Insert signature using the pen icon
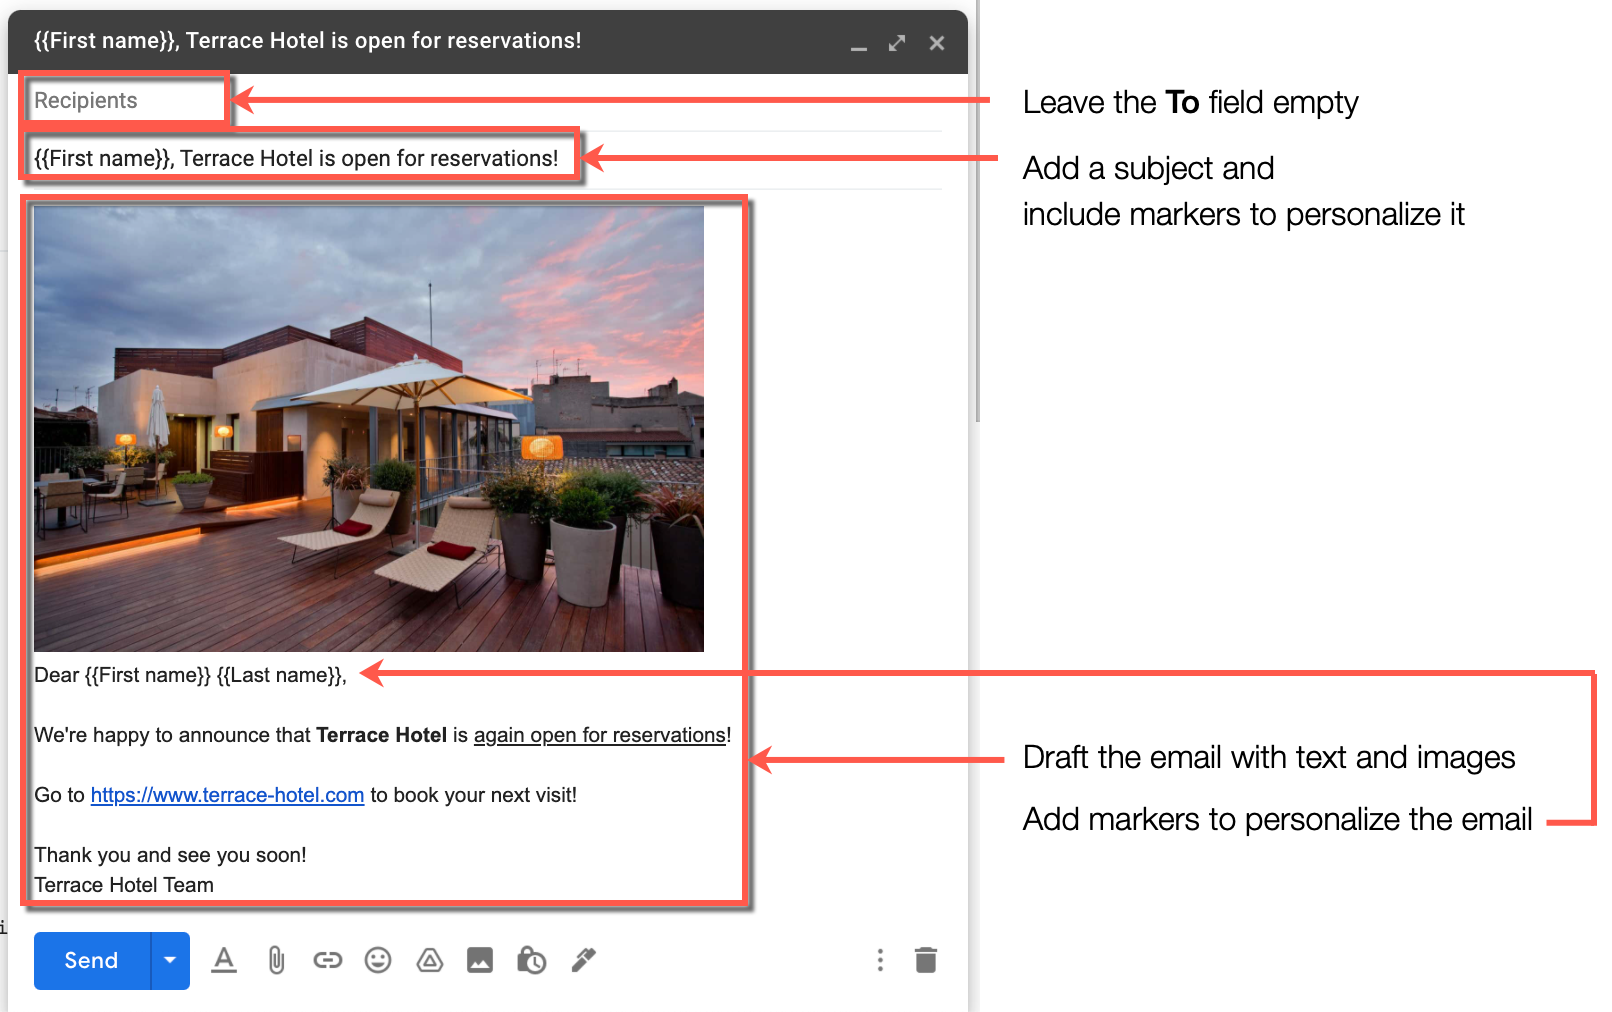This screenshot has height=1012, width=1612. pyautogui.click(x=583, y=960)
